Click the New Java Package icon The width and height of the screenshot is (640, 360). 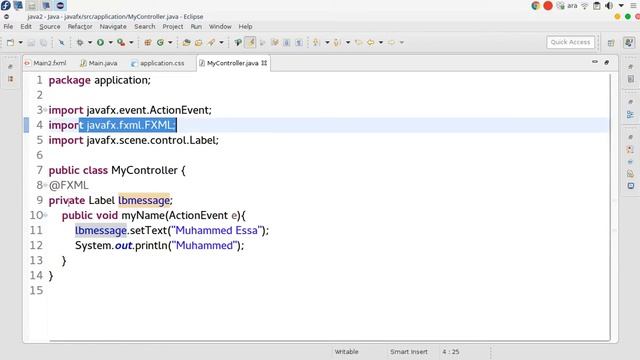[148, 42]
